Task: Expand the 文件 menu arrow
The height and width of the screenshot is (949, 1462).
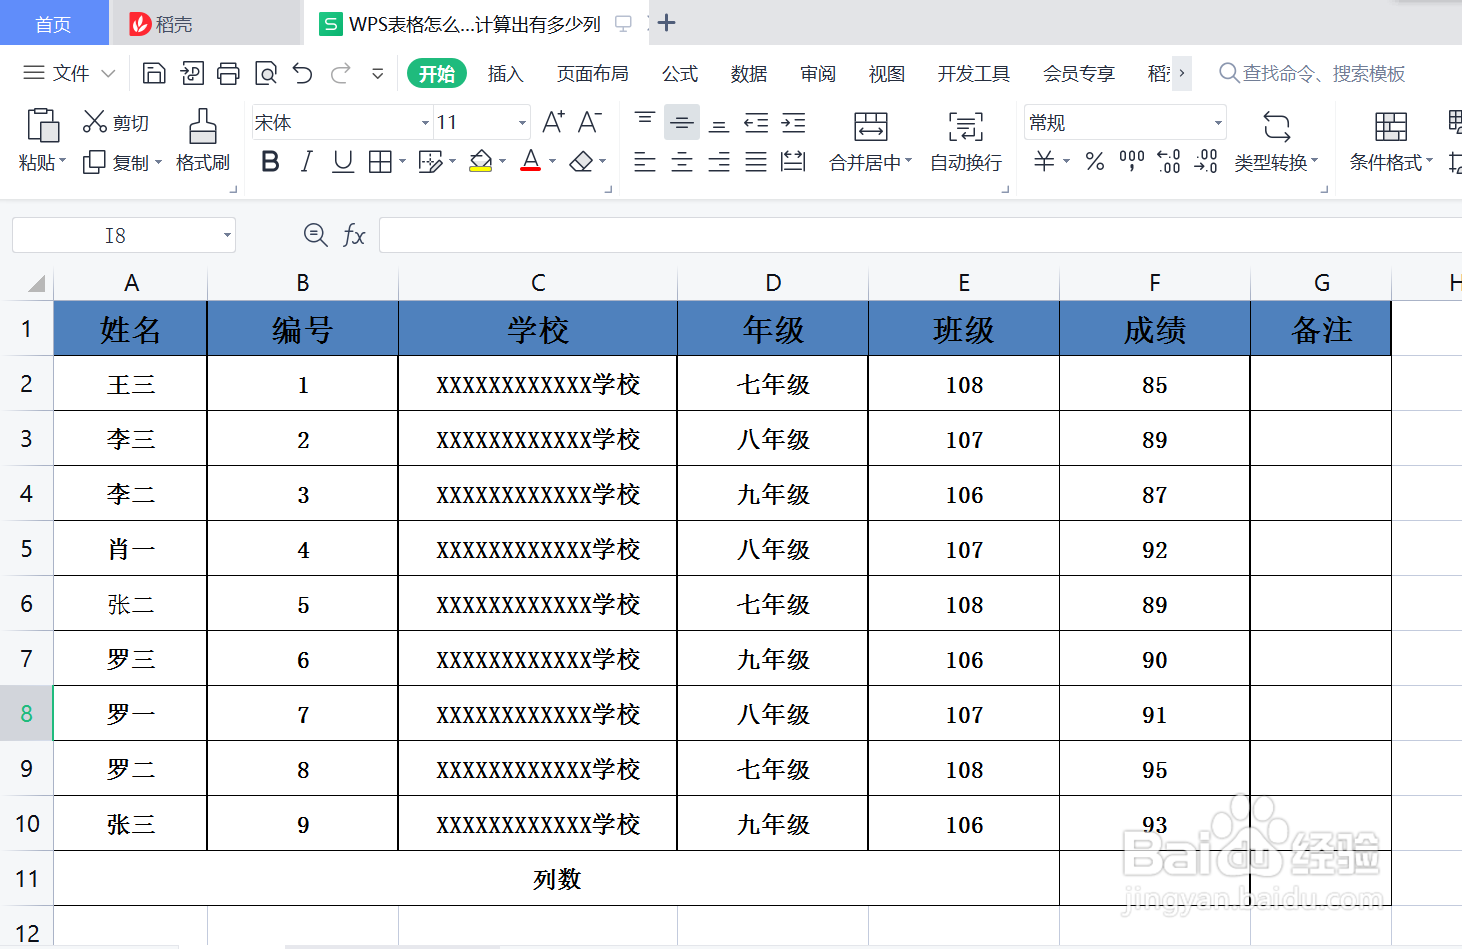Action: pyautogui.click(x=109, y=73)
